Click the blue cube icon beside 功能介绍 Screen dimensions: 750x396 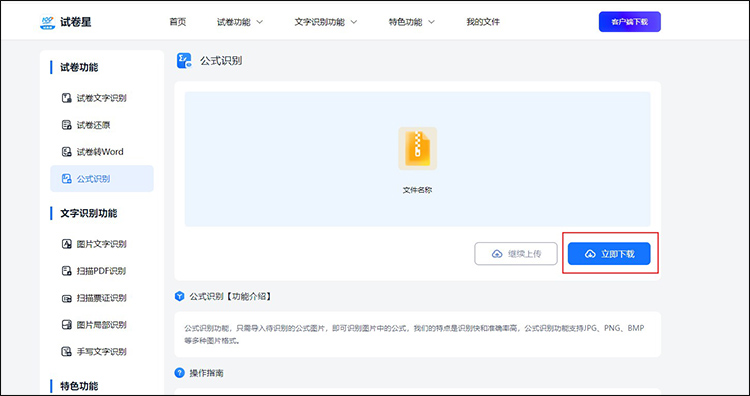click(179, 297)
